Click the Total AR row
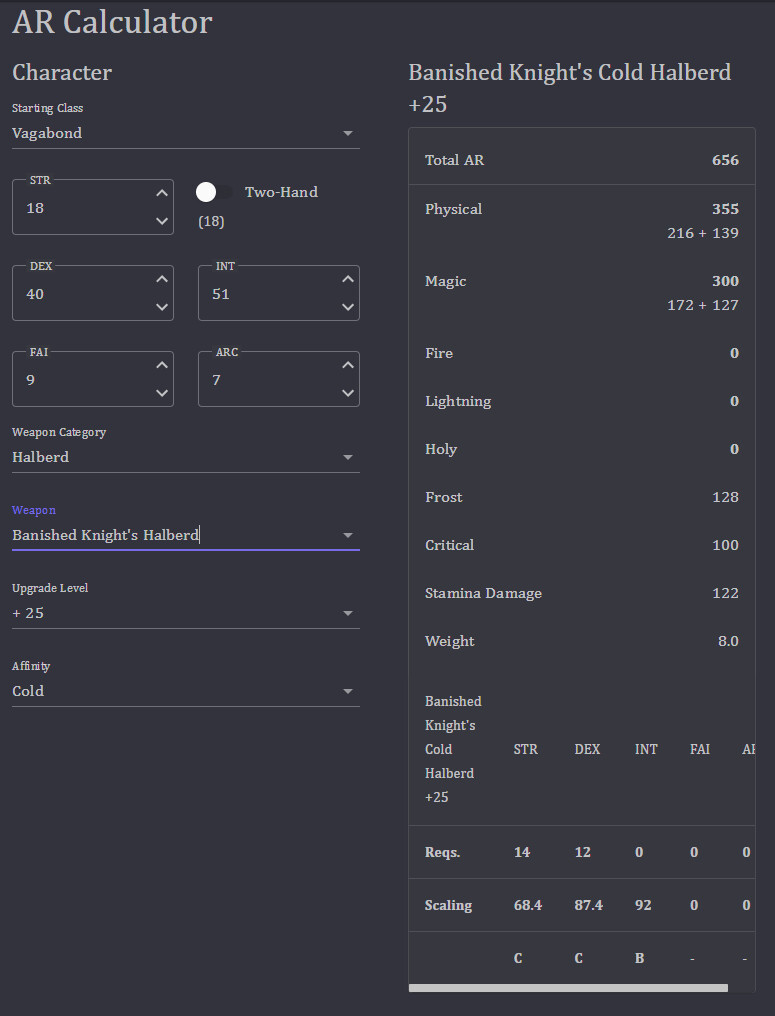 point(582,159)
